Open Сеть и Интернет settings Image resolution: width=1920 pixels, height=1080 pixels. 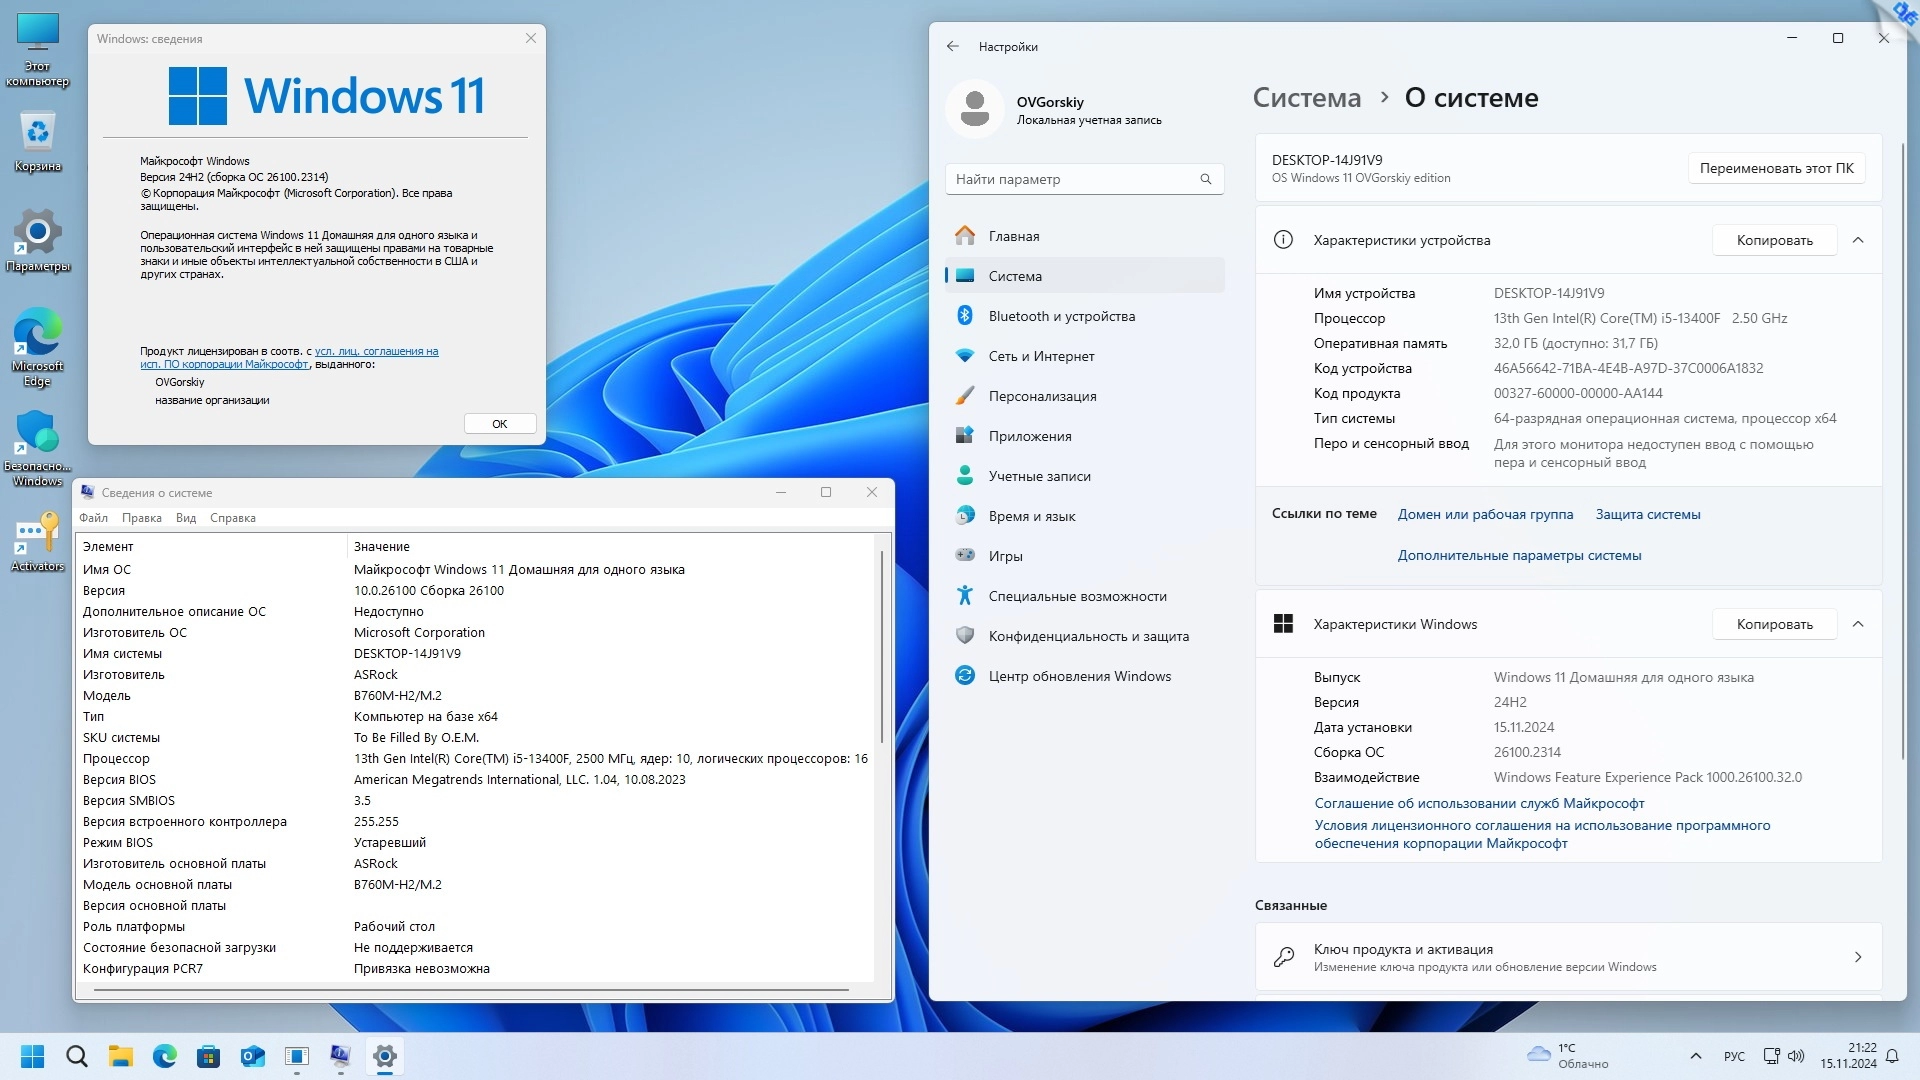click(1041, 356)
